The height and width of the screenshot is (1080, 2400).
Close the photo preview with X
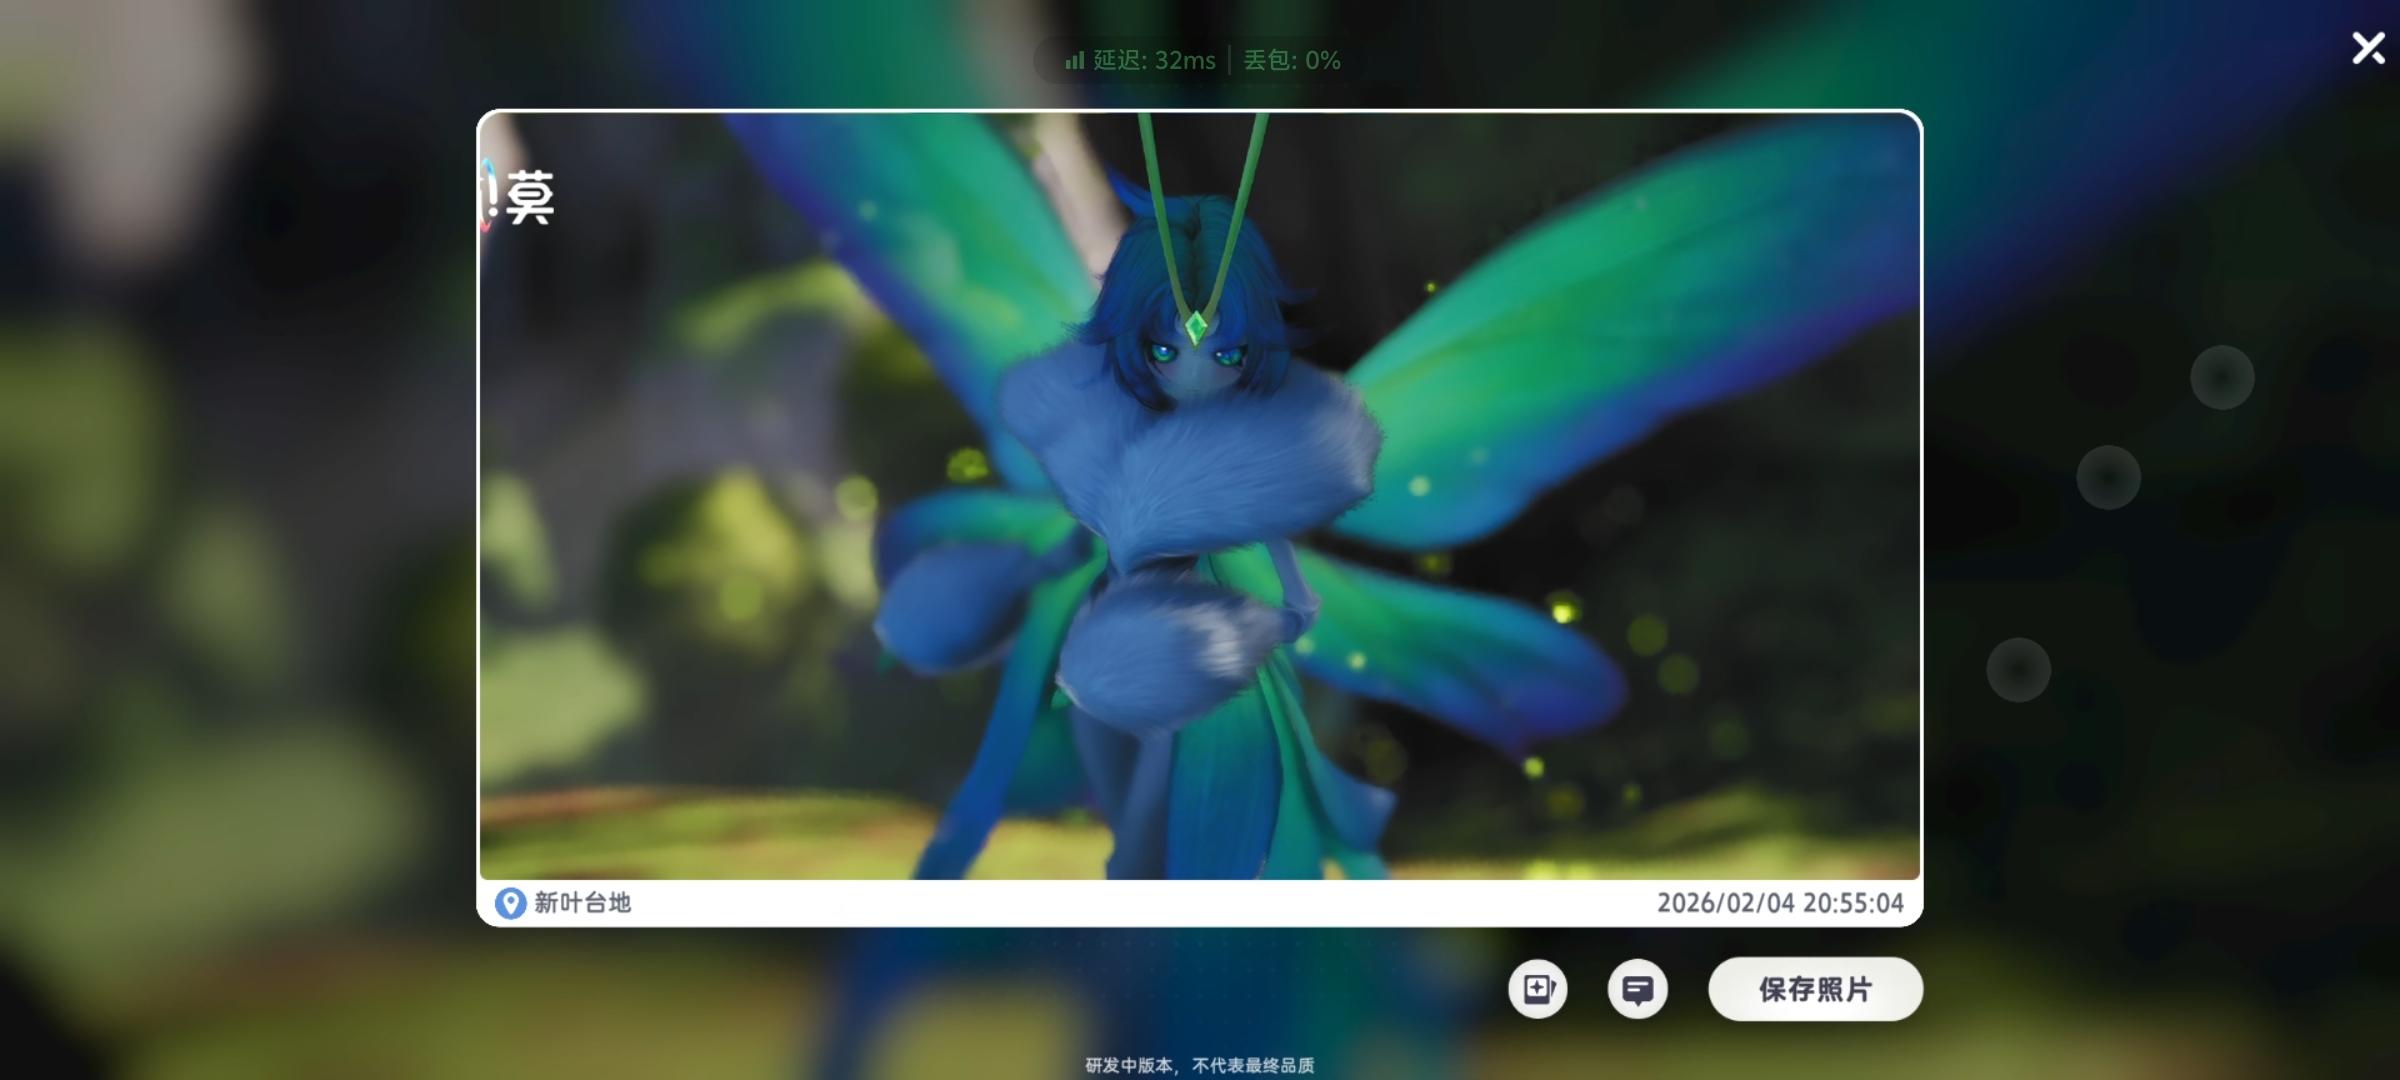click(2367, 48)
